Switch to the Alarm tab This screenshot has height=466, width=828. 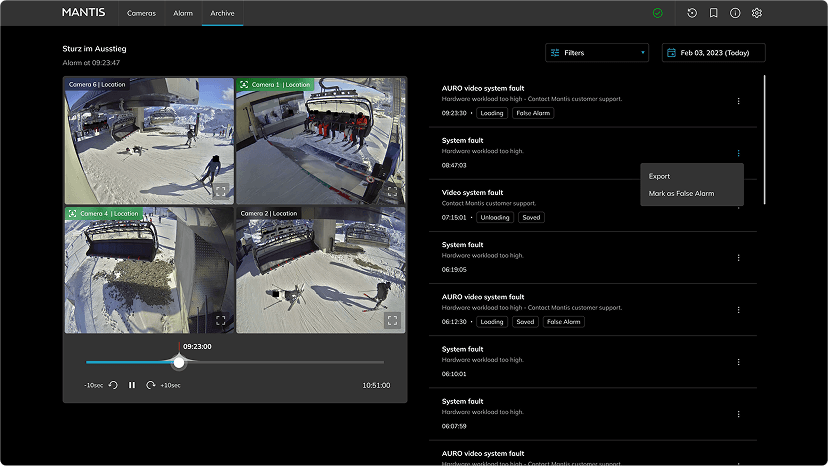coord(183,13)
